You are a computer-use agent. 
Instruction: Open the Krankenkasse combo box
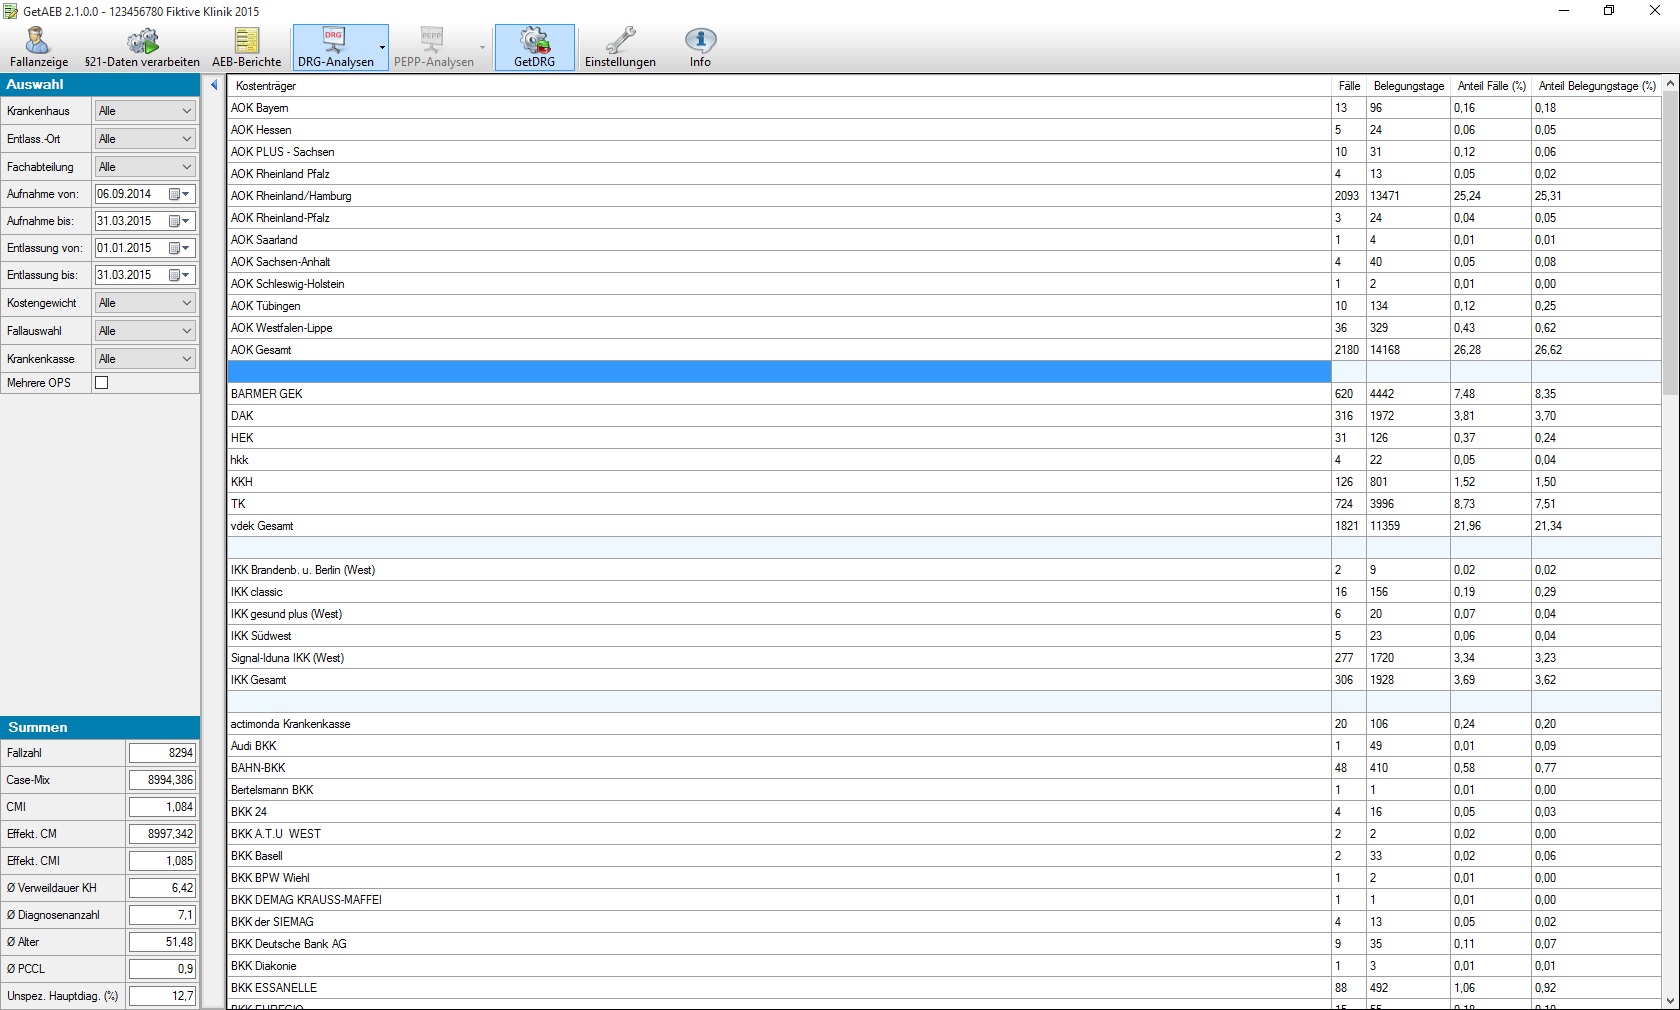pos(145,359)
